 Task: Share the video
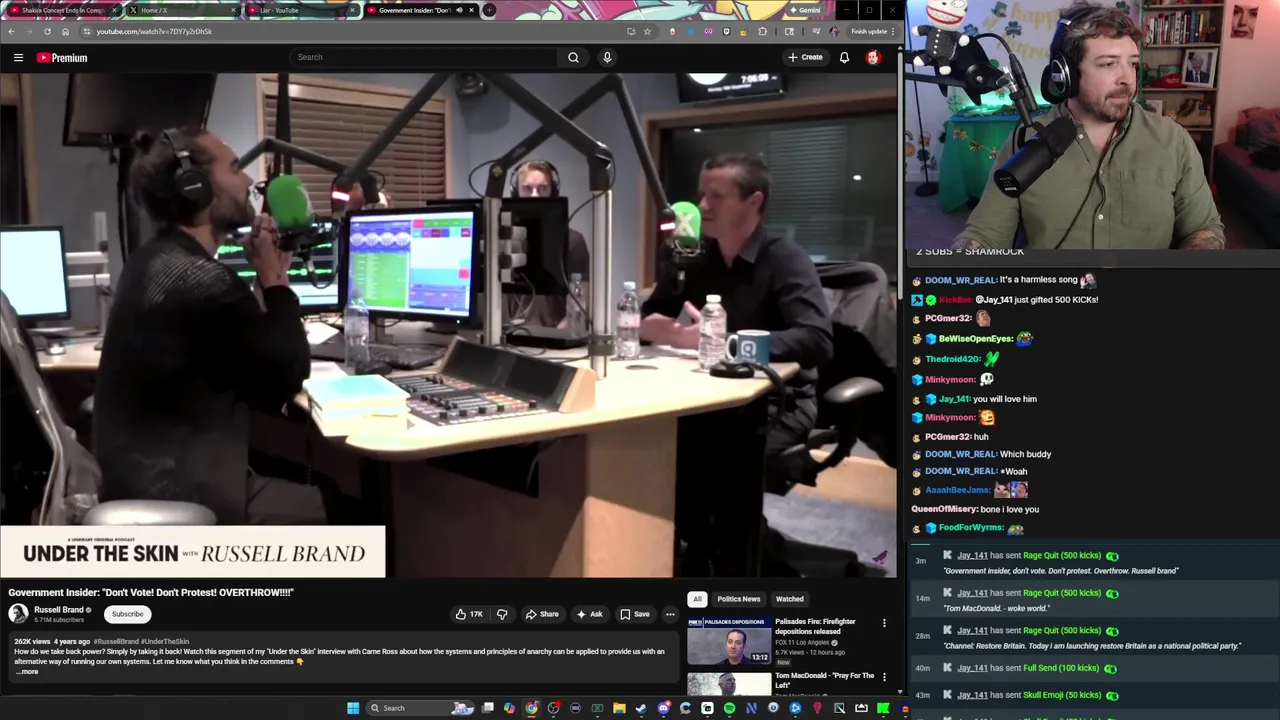(542, 614)
